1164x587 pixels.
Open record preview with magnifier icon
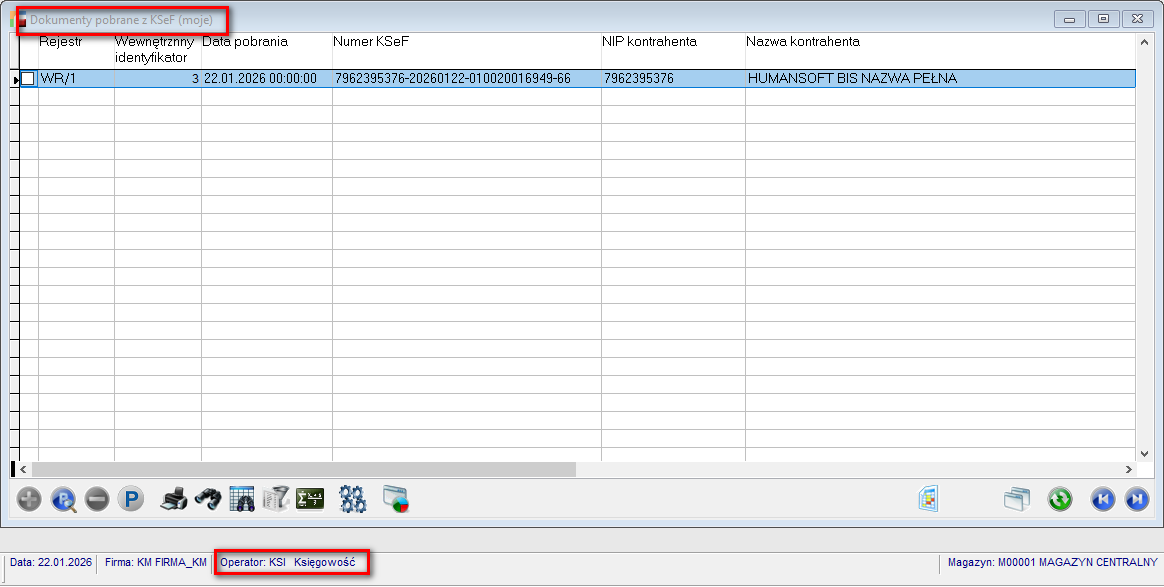[63, 499]
